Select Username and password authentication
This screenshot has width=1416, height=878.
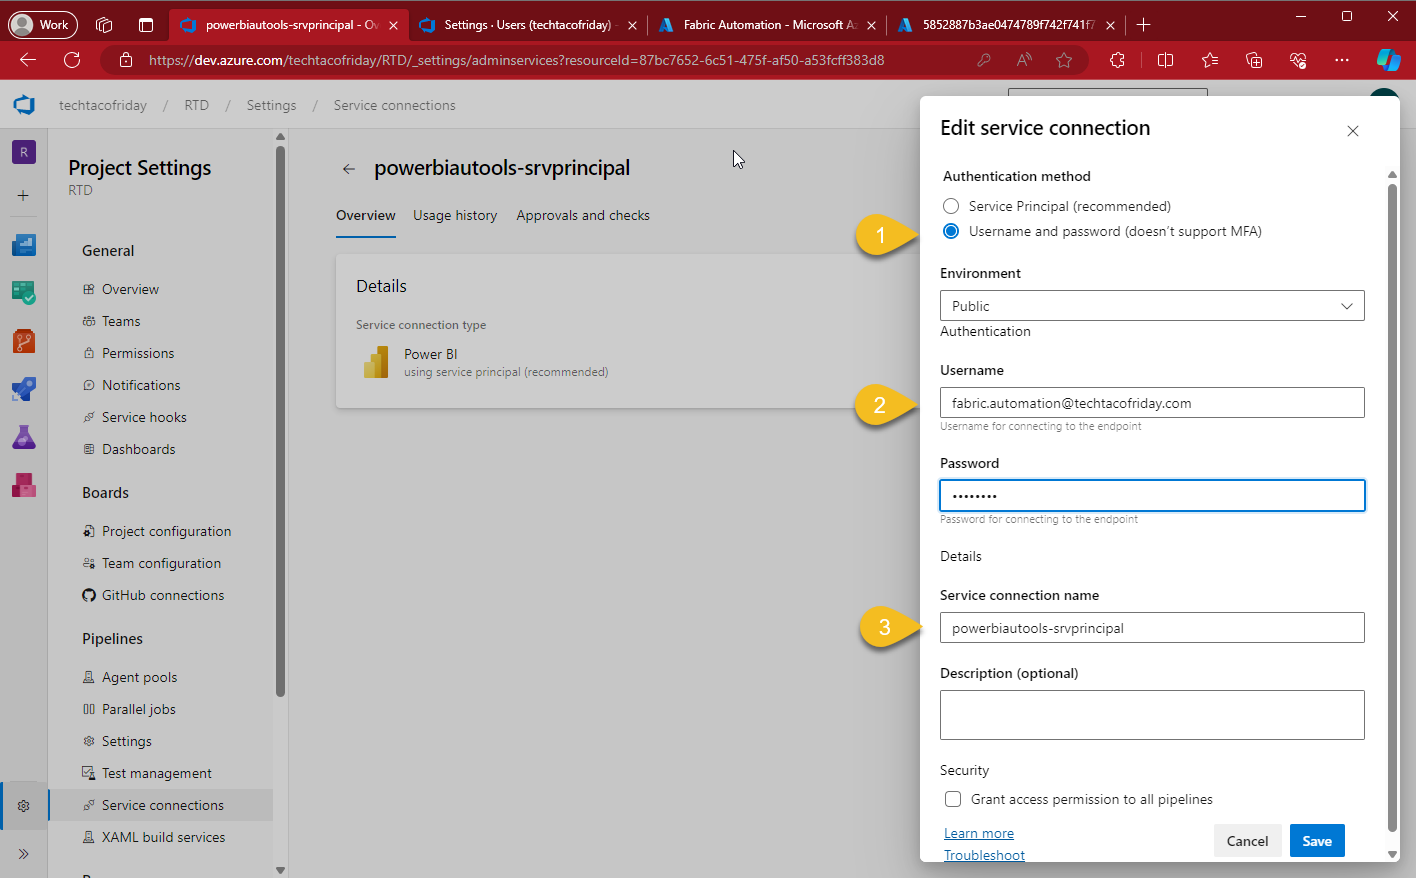950,231
